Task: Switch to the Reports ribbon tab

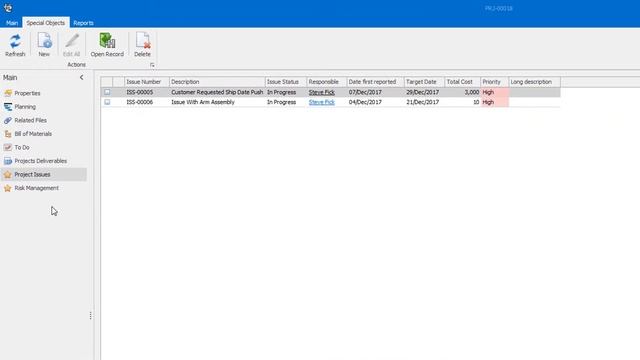Action: coord(83,23)
